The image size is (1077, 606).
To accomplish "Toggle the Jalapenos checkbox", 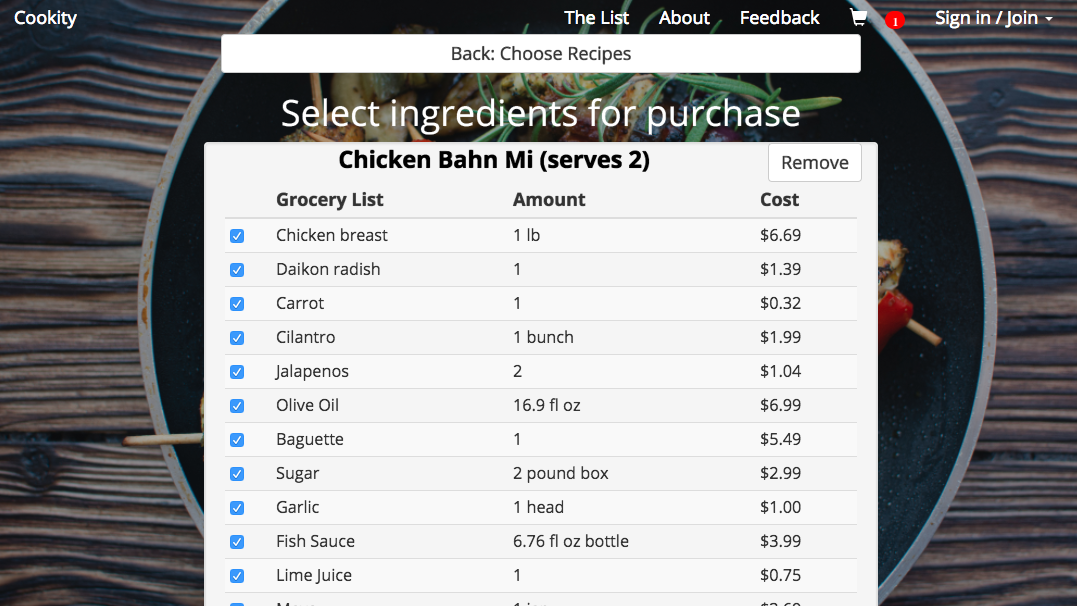I will click(x=237, y=372).
